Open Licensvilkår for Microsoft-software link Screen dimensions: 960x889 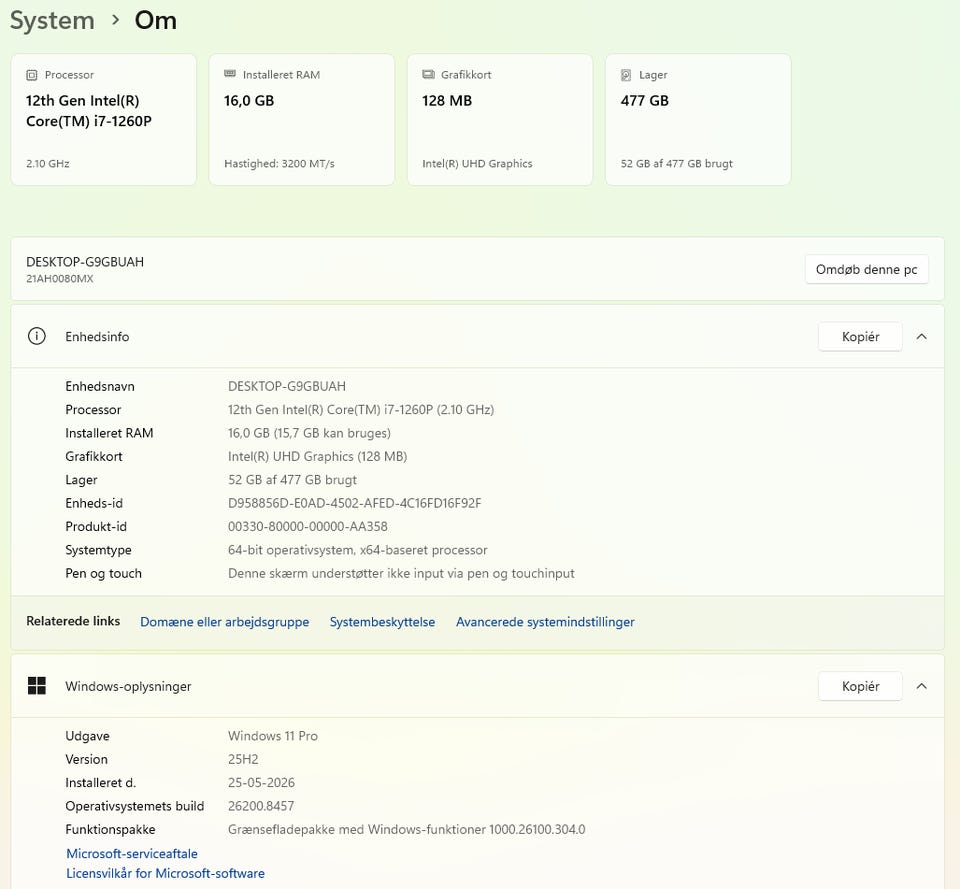pyautogui.click(x=165, y=873)
